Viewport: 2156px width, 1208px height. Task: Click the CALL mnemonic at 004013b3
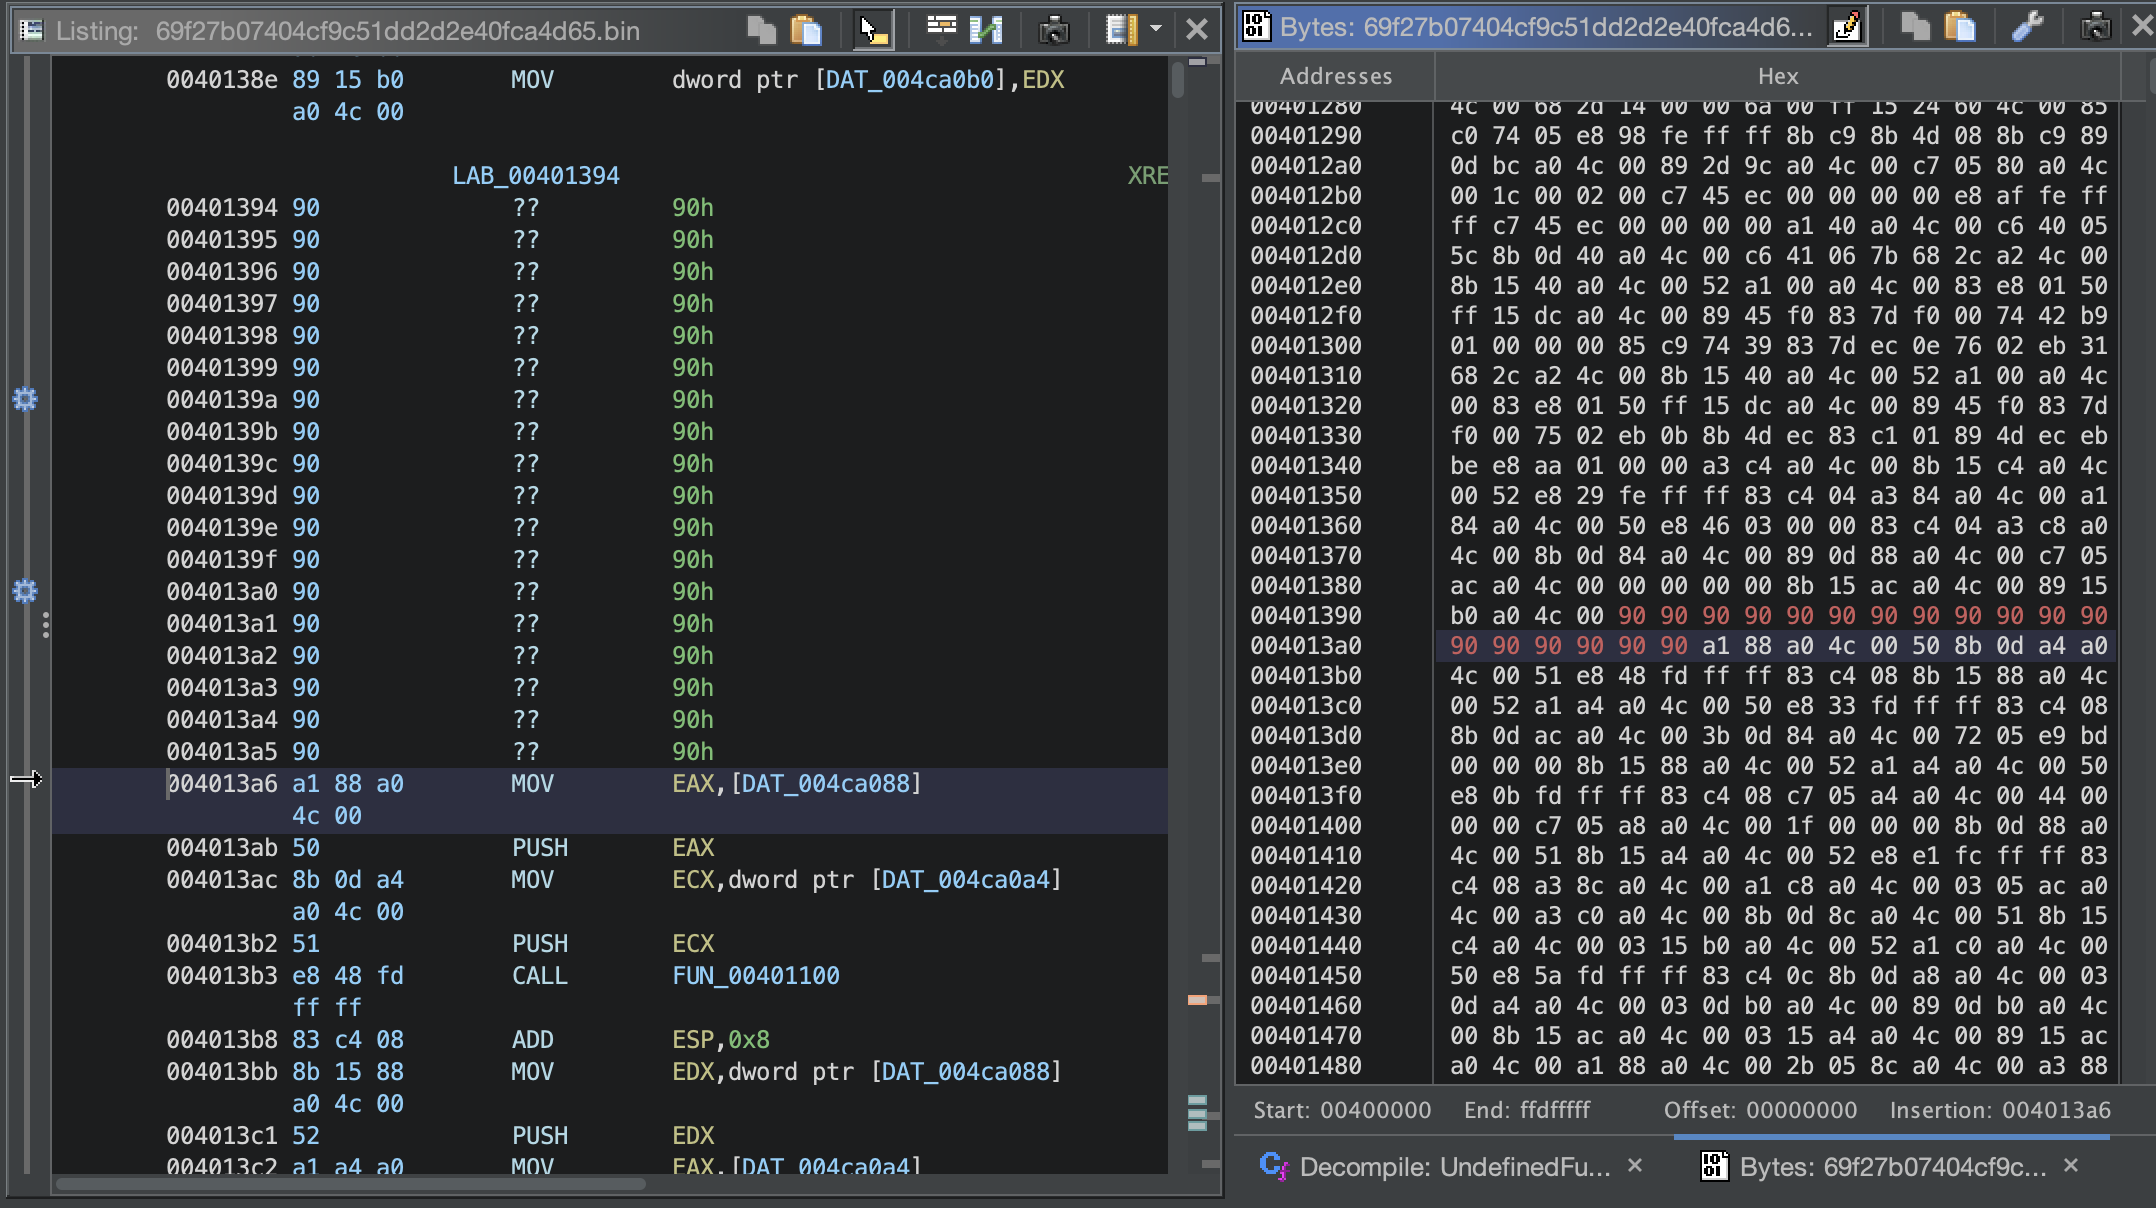click(x=540, y=976)
